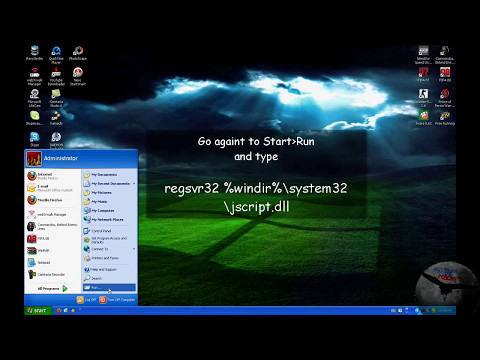Open Need for Speed desktop shortcut
The image size is (480, 360).
coord(423,55)
